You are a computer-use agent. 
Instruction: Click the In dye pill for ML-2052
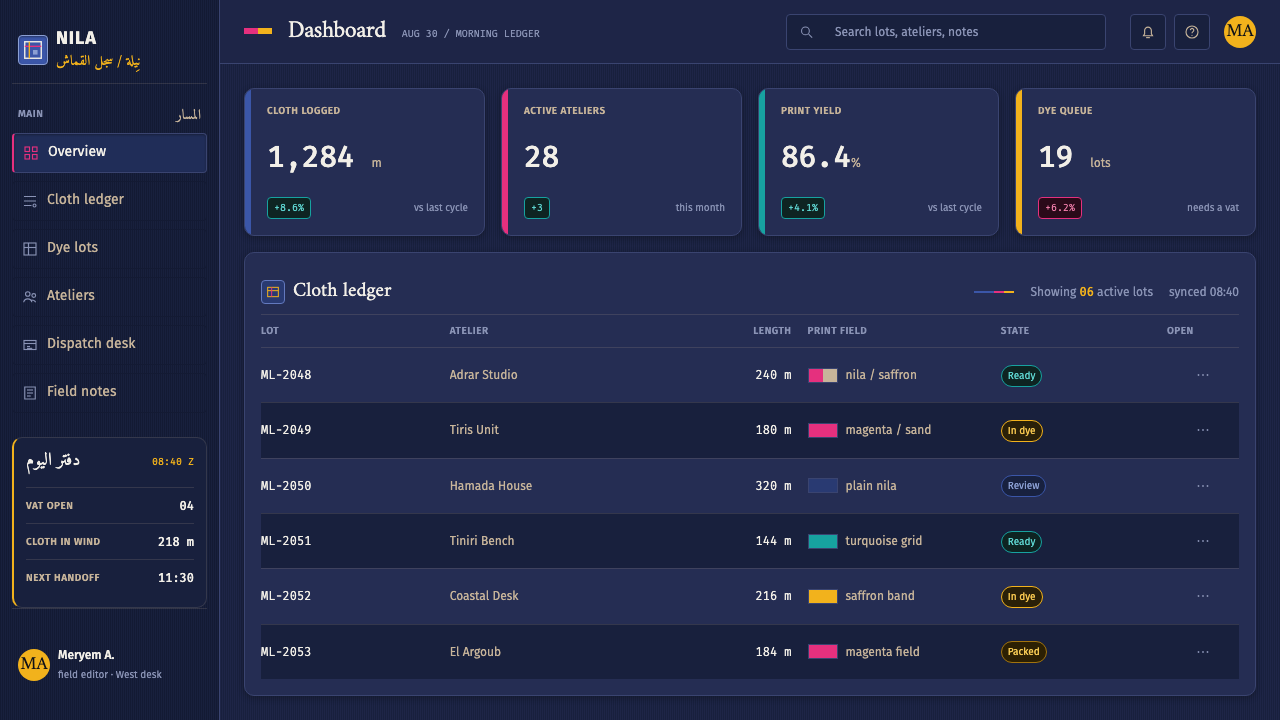click(x=1022, y=597)
